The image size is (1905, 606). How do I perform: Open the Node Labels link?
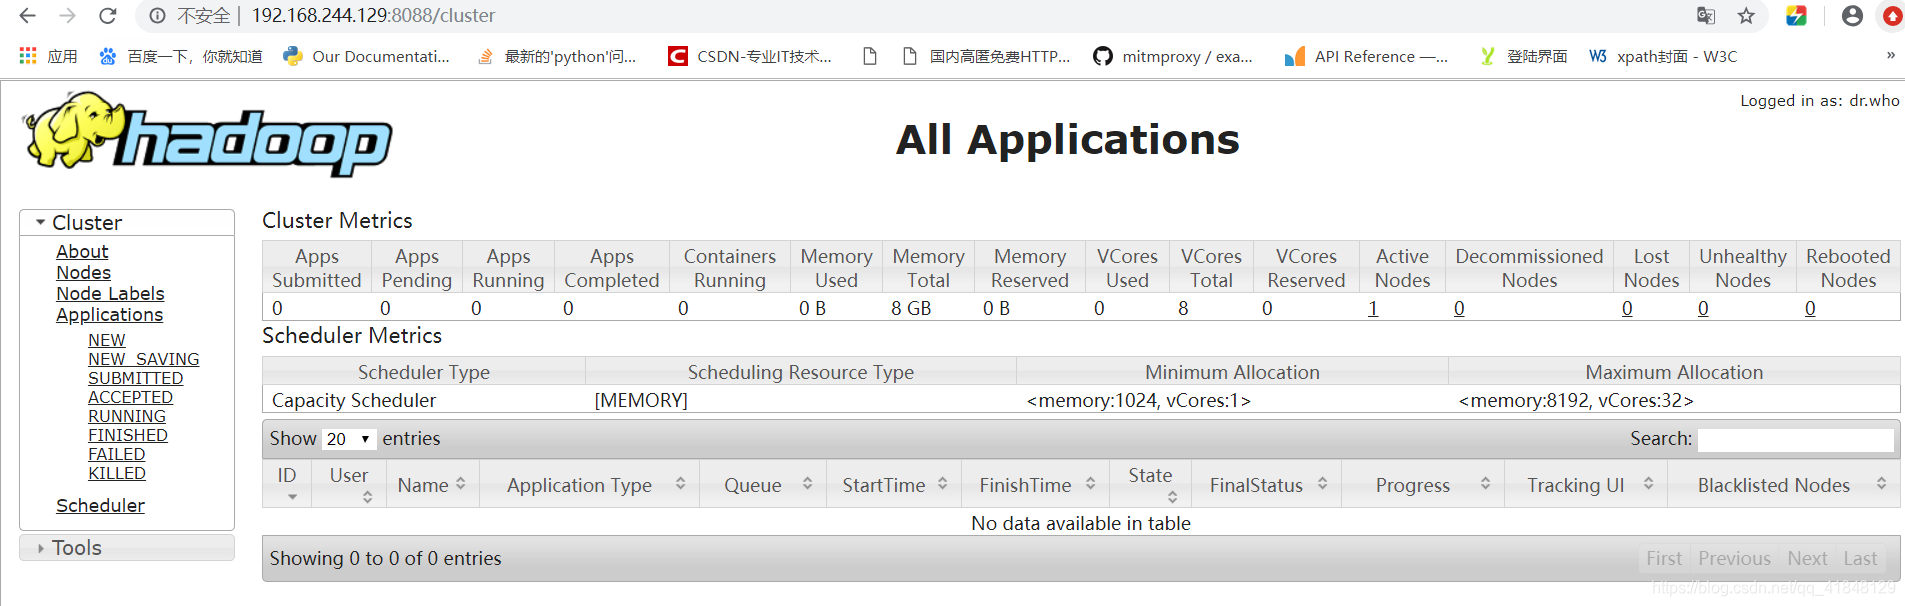point(110,294)
